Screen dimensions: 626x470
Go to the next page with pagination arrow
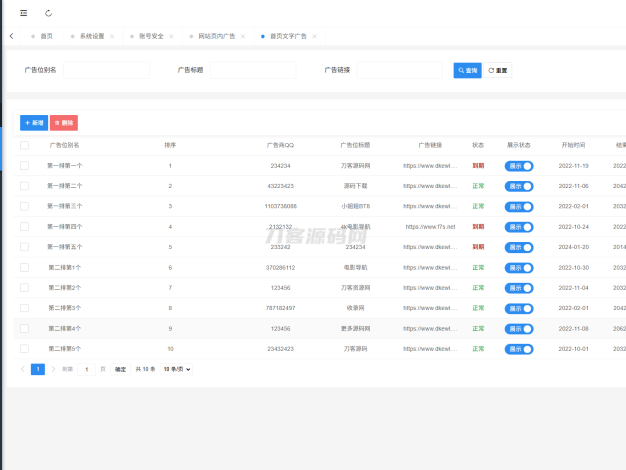53,369
